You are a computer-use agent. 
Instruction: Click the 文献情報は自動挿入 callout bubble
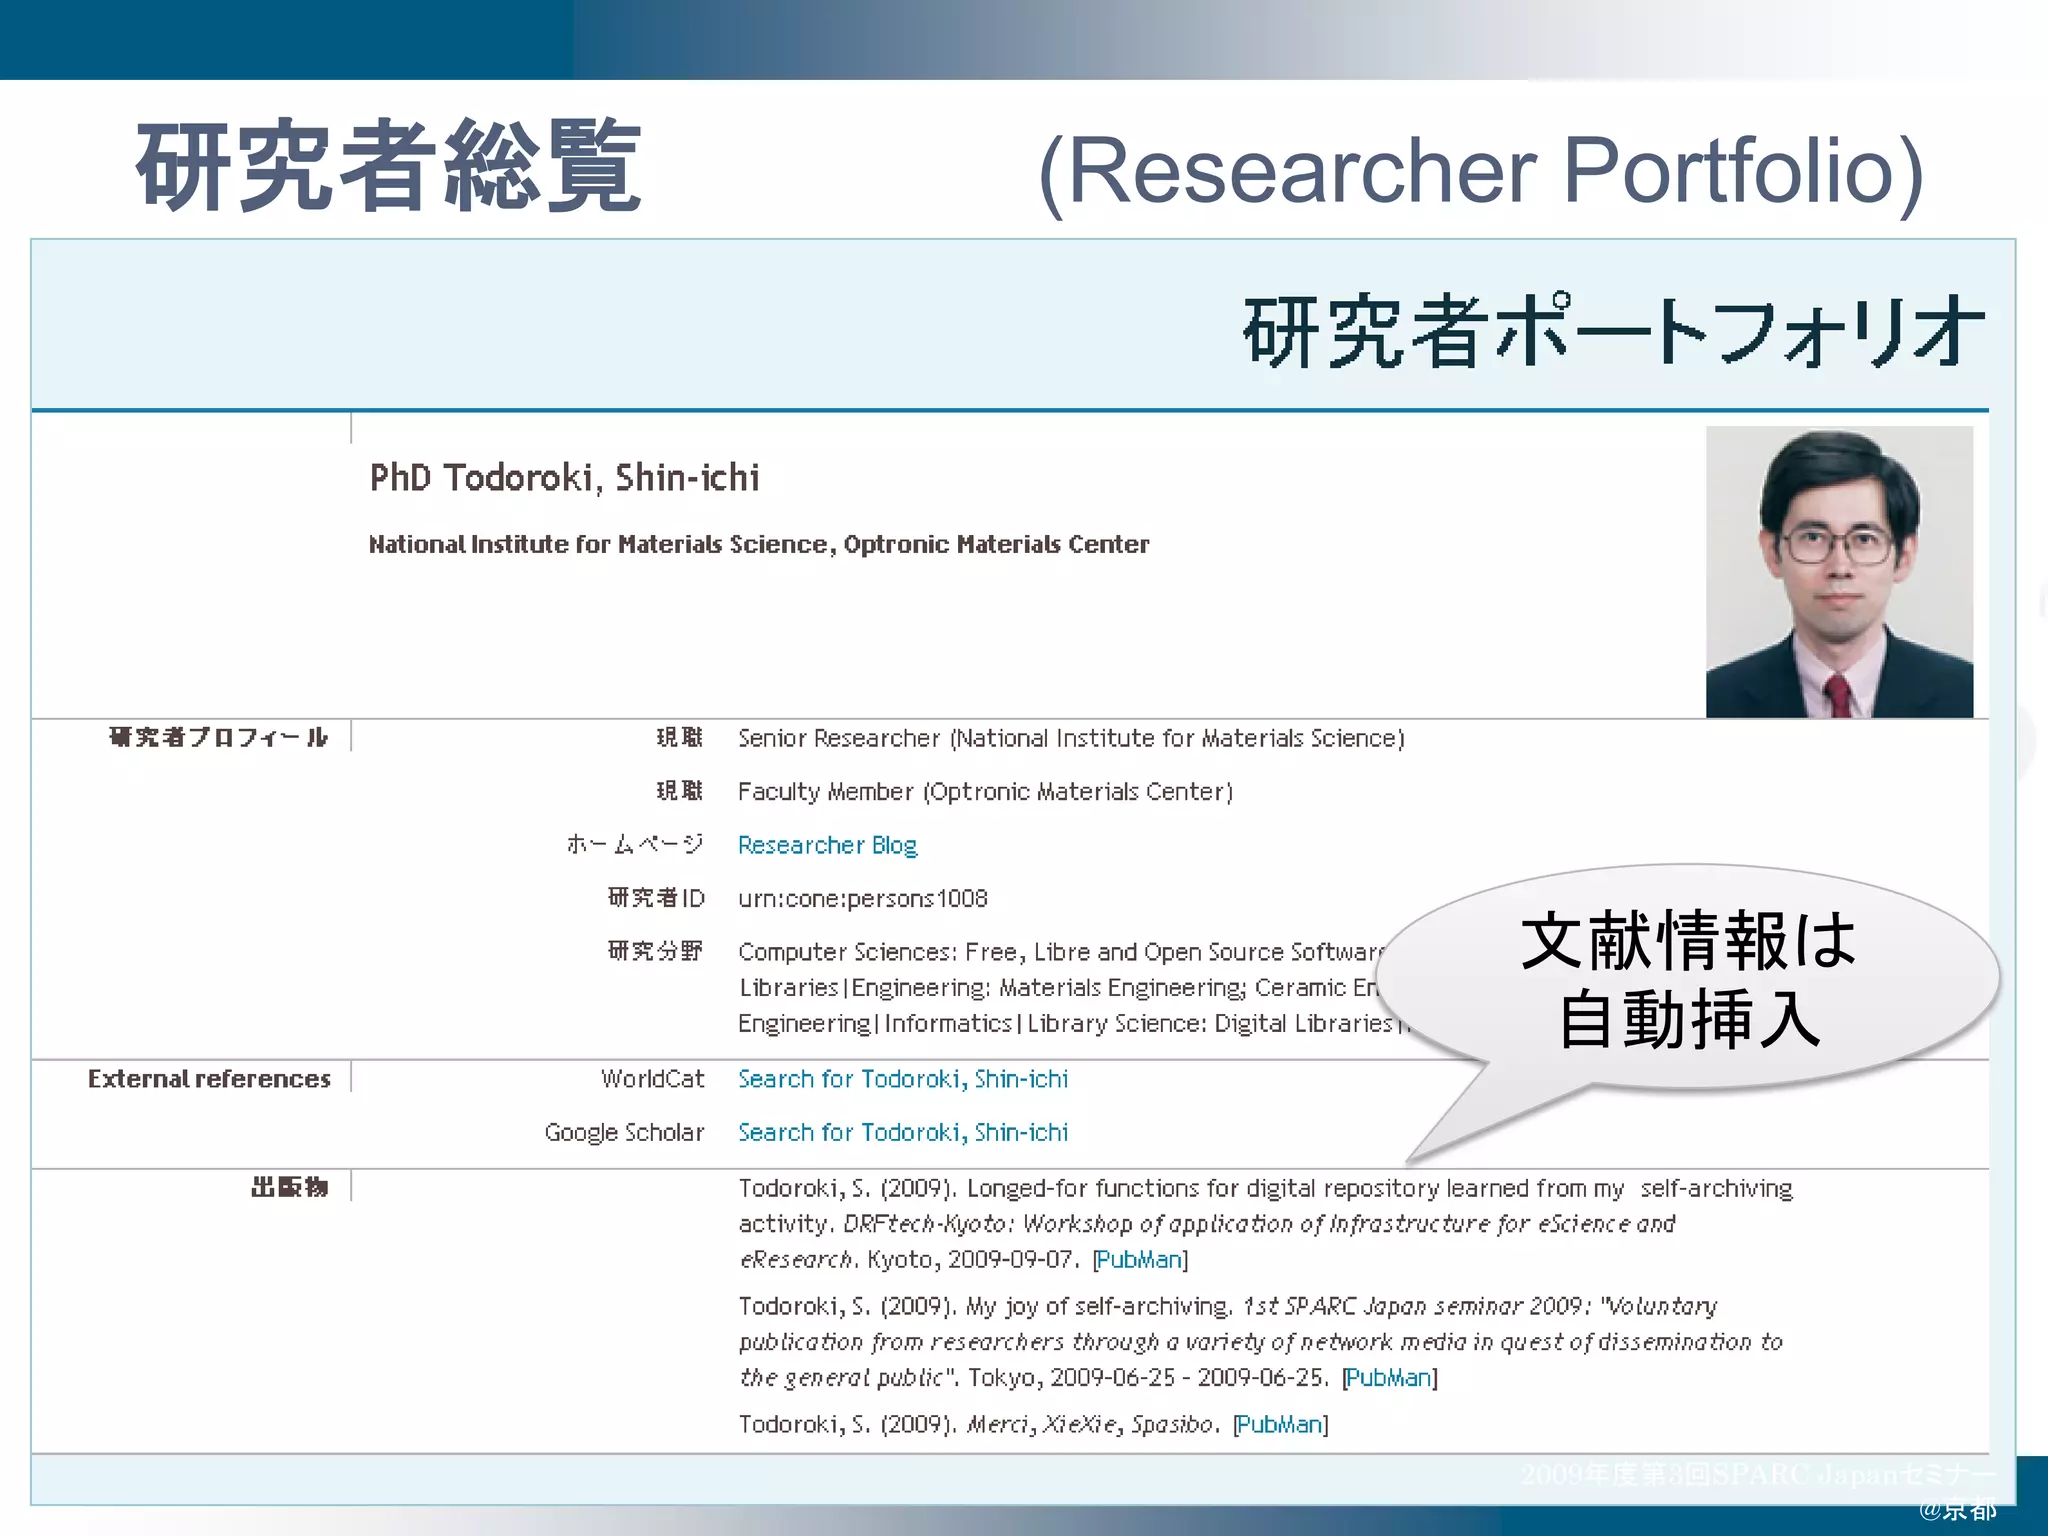(x=1688, y=979)
